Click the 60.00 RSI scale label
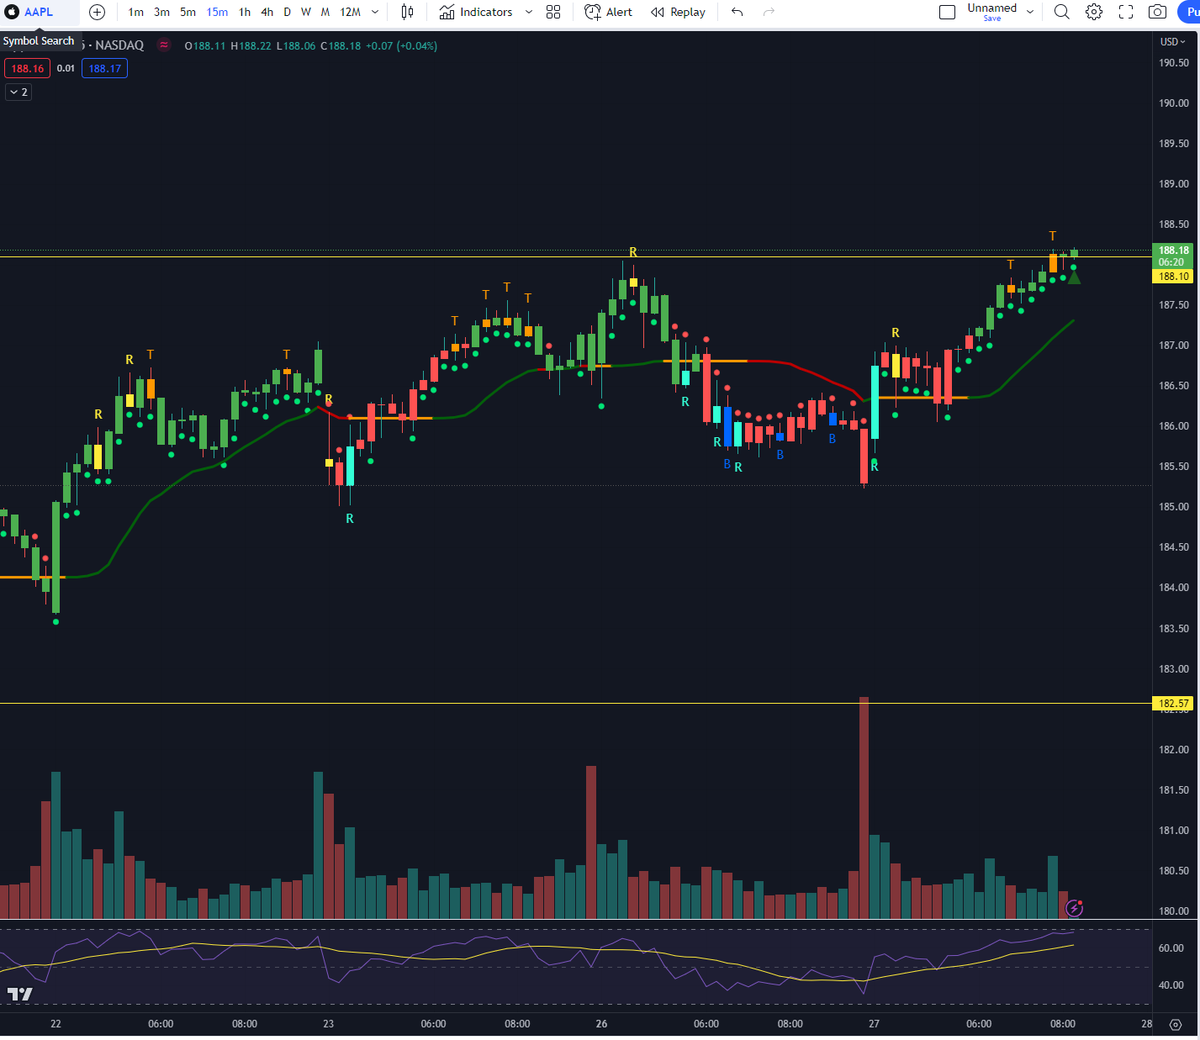1200x1040 pixels. [1171, 948]
